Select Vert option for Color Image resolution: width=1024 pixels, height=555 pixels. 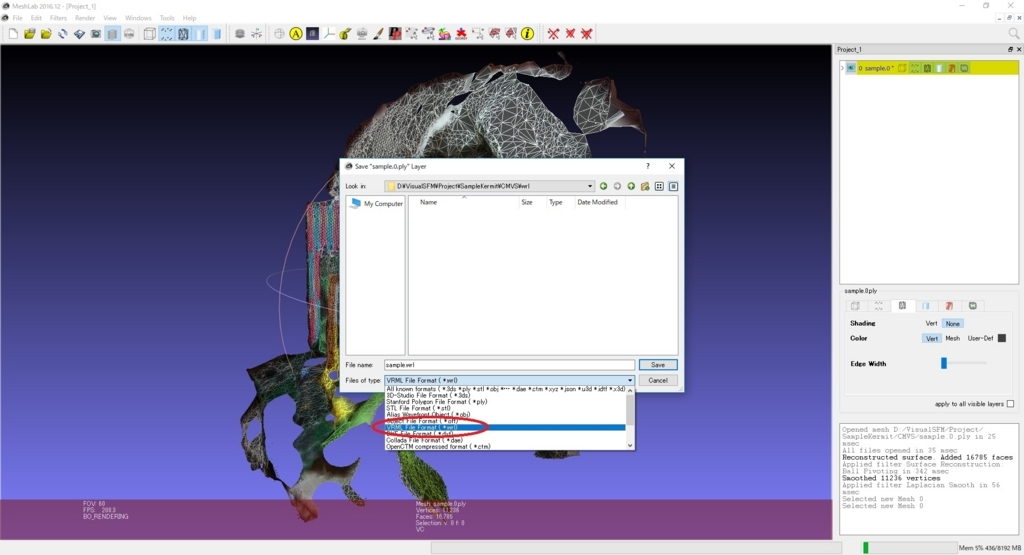click(x=932, y=338)
